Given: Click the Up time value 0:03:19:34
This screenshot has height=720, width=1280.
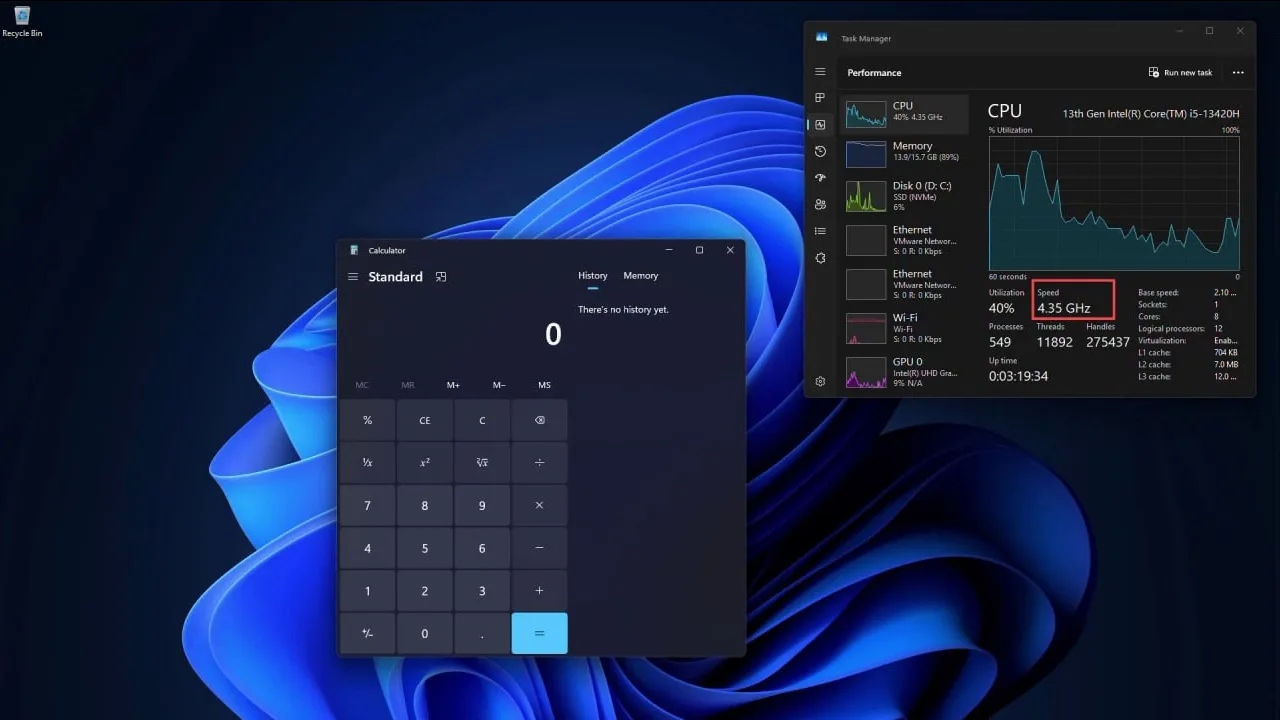Looking at the screenshot, I should pos(1018,376).
